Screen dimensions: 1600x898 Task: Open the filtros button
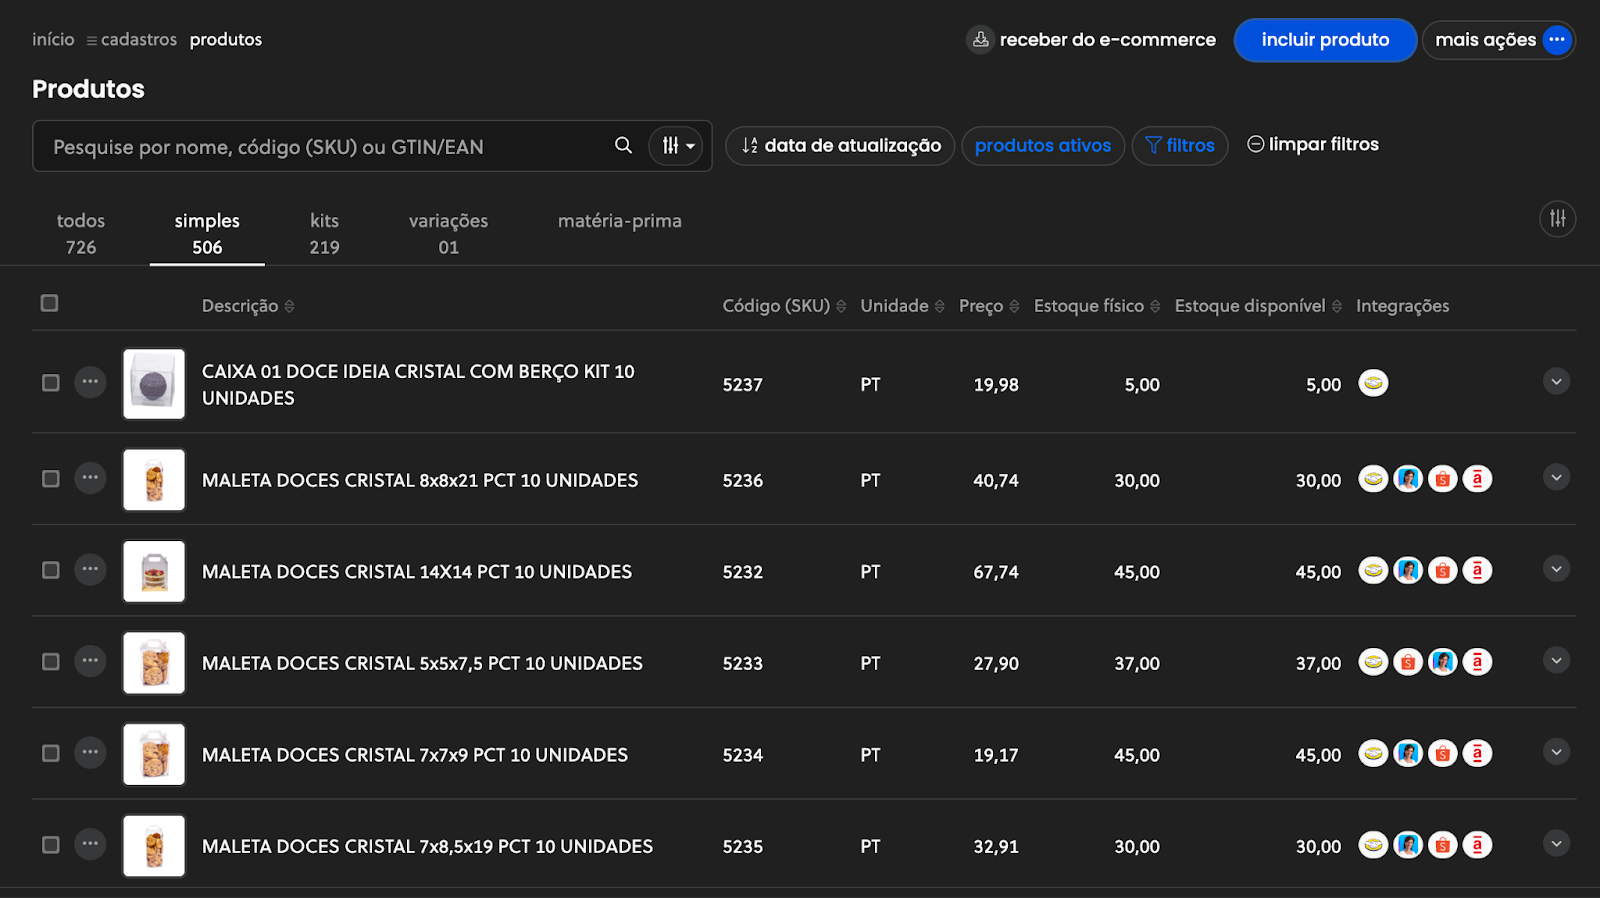pos(1180,146)
